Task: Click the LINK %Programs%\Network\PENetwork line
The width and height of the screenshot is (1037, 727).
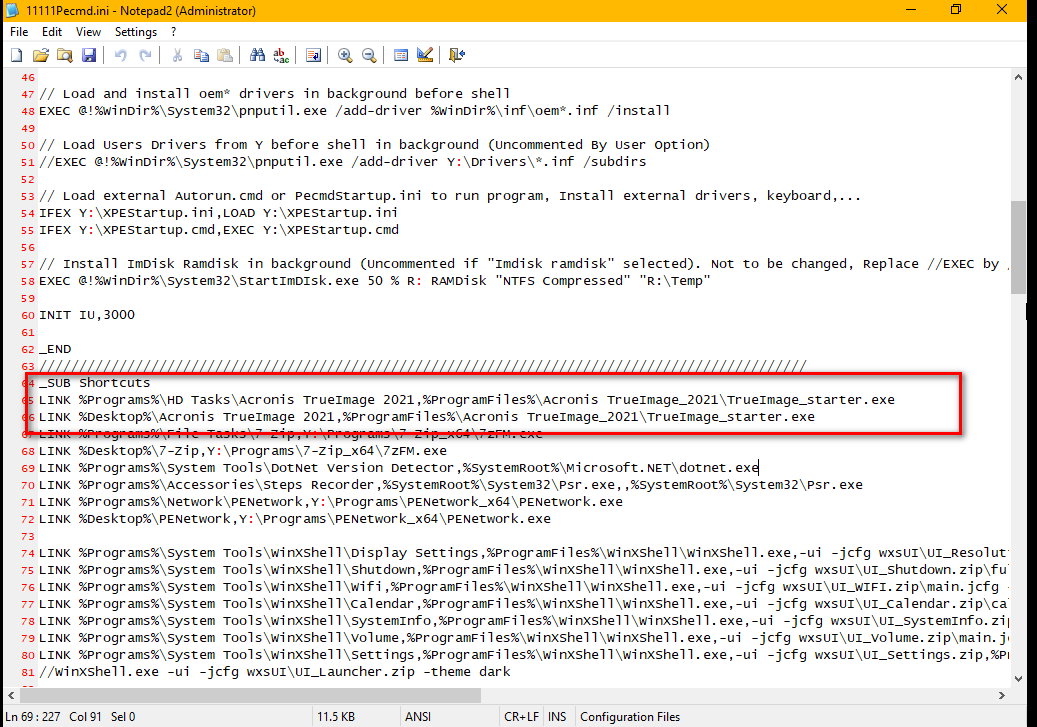Action: click(331, 502)
